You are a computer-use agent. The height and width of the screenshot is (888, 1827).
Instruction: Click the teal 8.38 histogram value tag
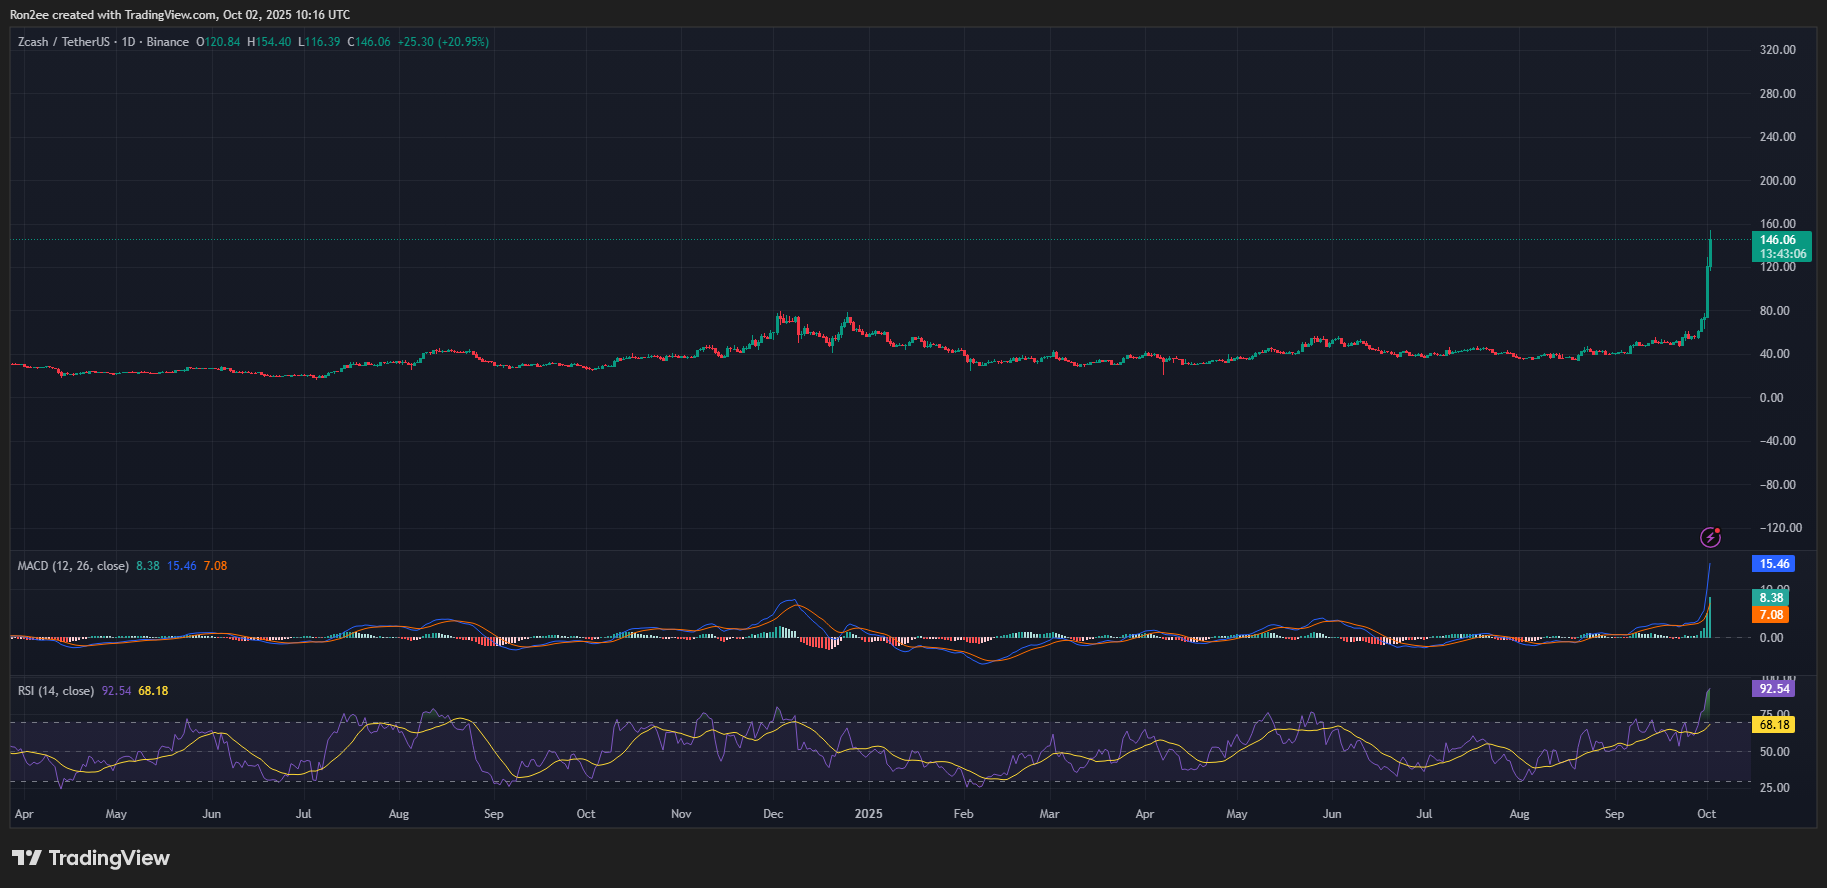click(1770, 598)
